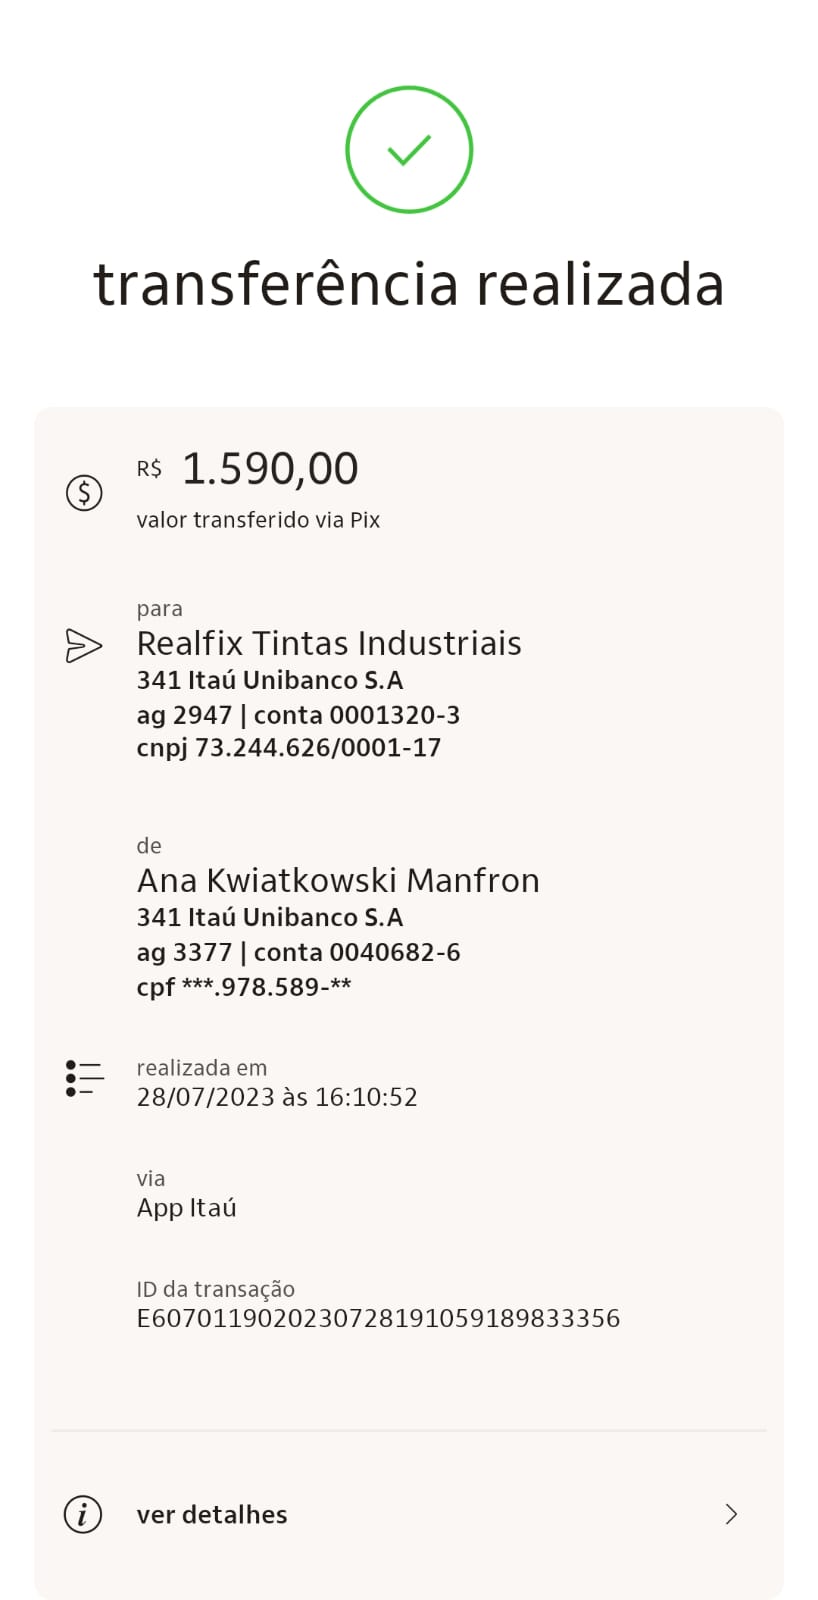Click the "ID da transação" label
The image size is (818, 1600).
click(216, 1289)
